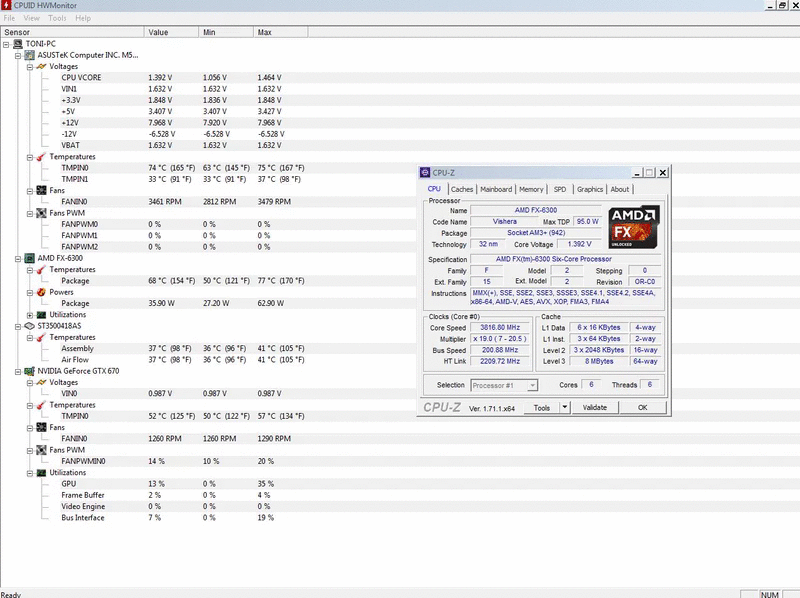Click the Validate button
800x598 pixels.
click(595, 407)
